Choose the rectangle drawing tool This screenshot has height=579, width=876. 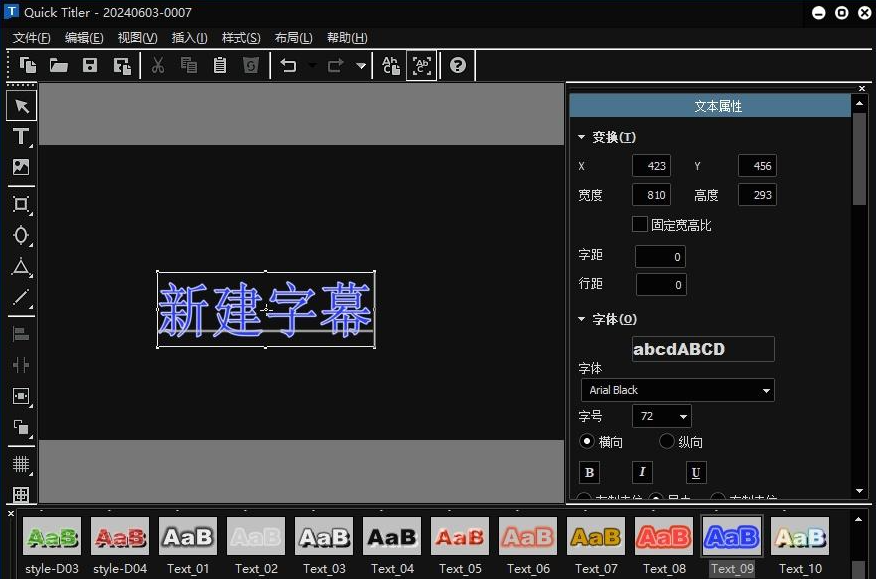tap(21, 205)
